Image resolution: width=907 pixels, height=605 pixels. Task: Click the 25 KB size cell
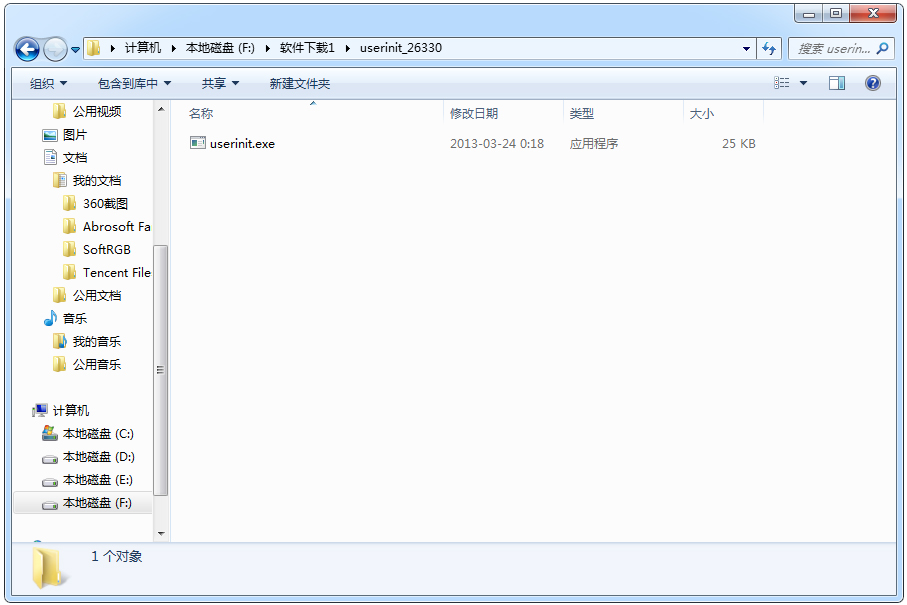point(739,143)
